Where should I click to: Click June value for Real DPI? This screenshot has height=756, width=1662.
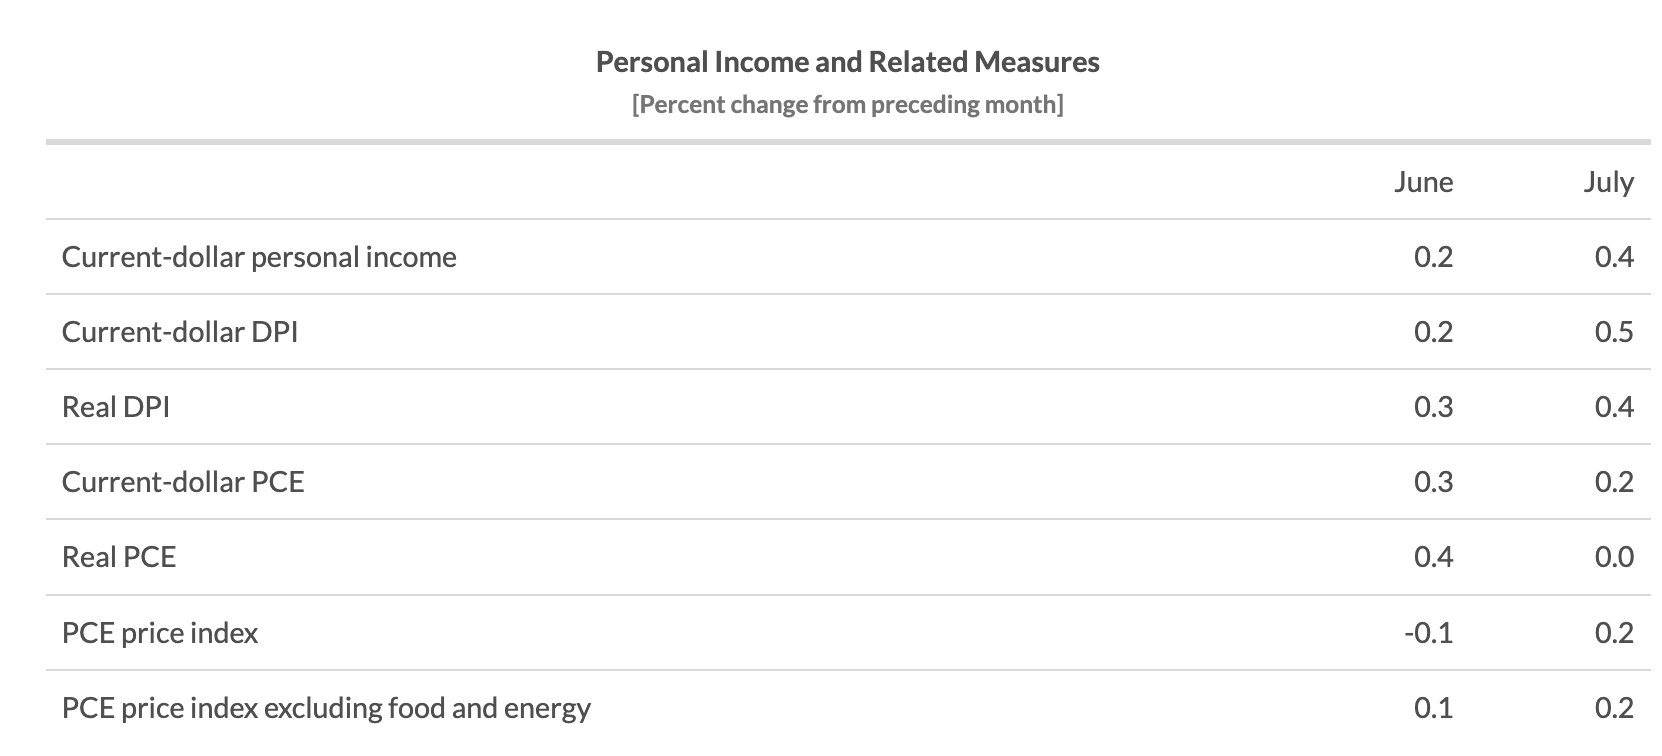click(1433, 407)
